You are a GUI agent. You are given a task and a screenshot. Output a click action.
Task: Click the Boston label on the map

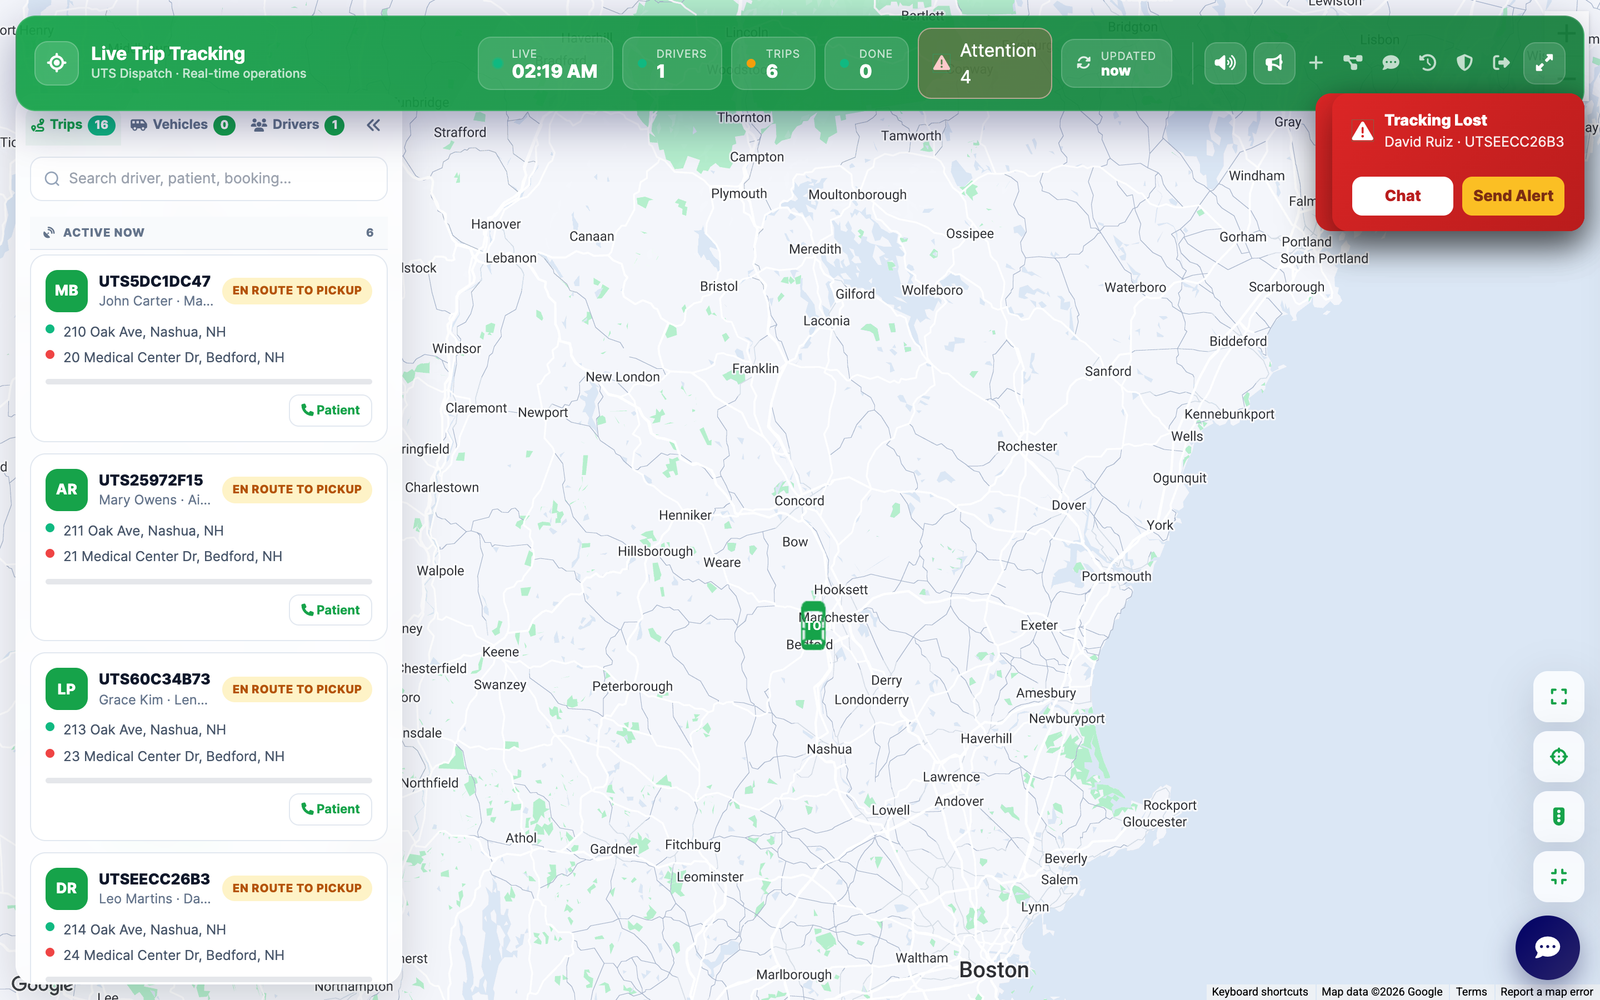pyautogui.click(x=994, y=970)
